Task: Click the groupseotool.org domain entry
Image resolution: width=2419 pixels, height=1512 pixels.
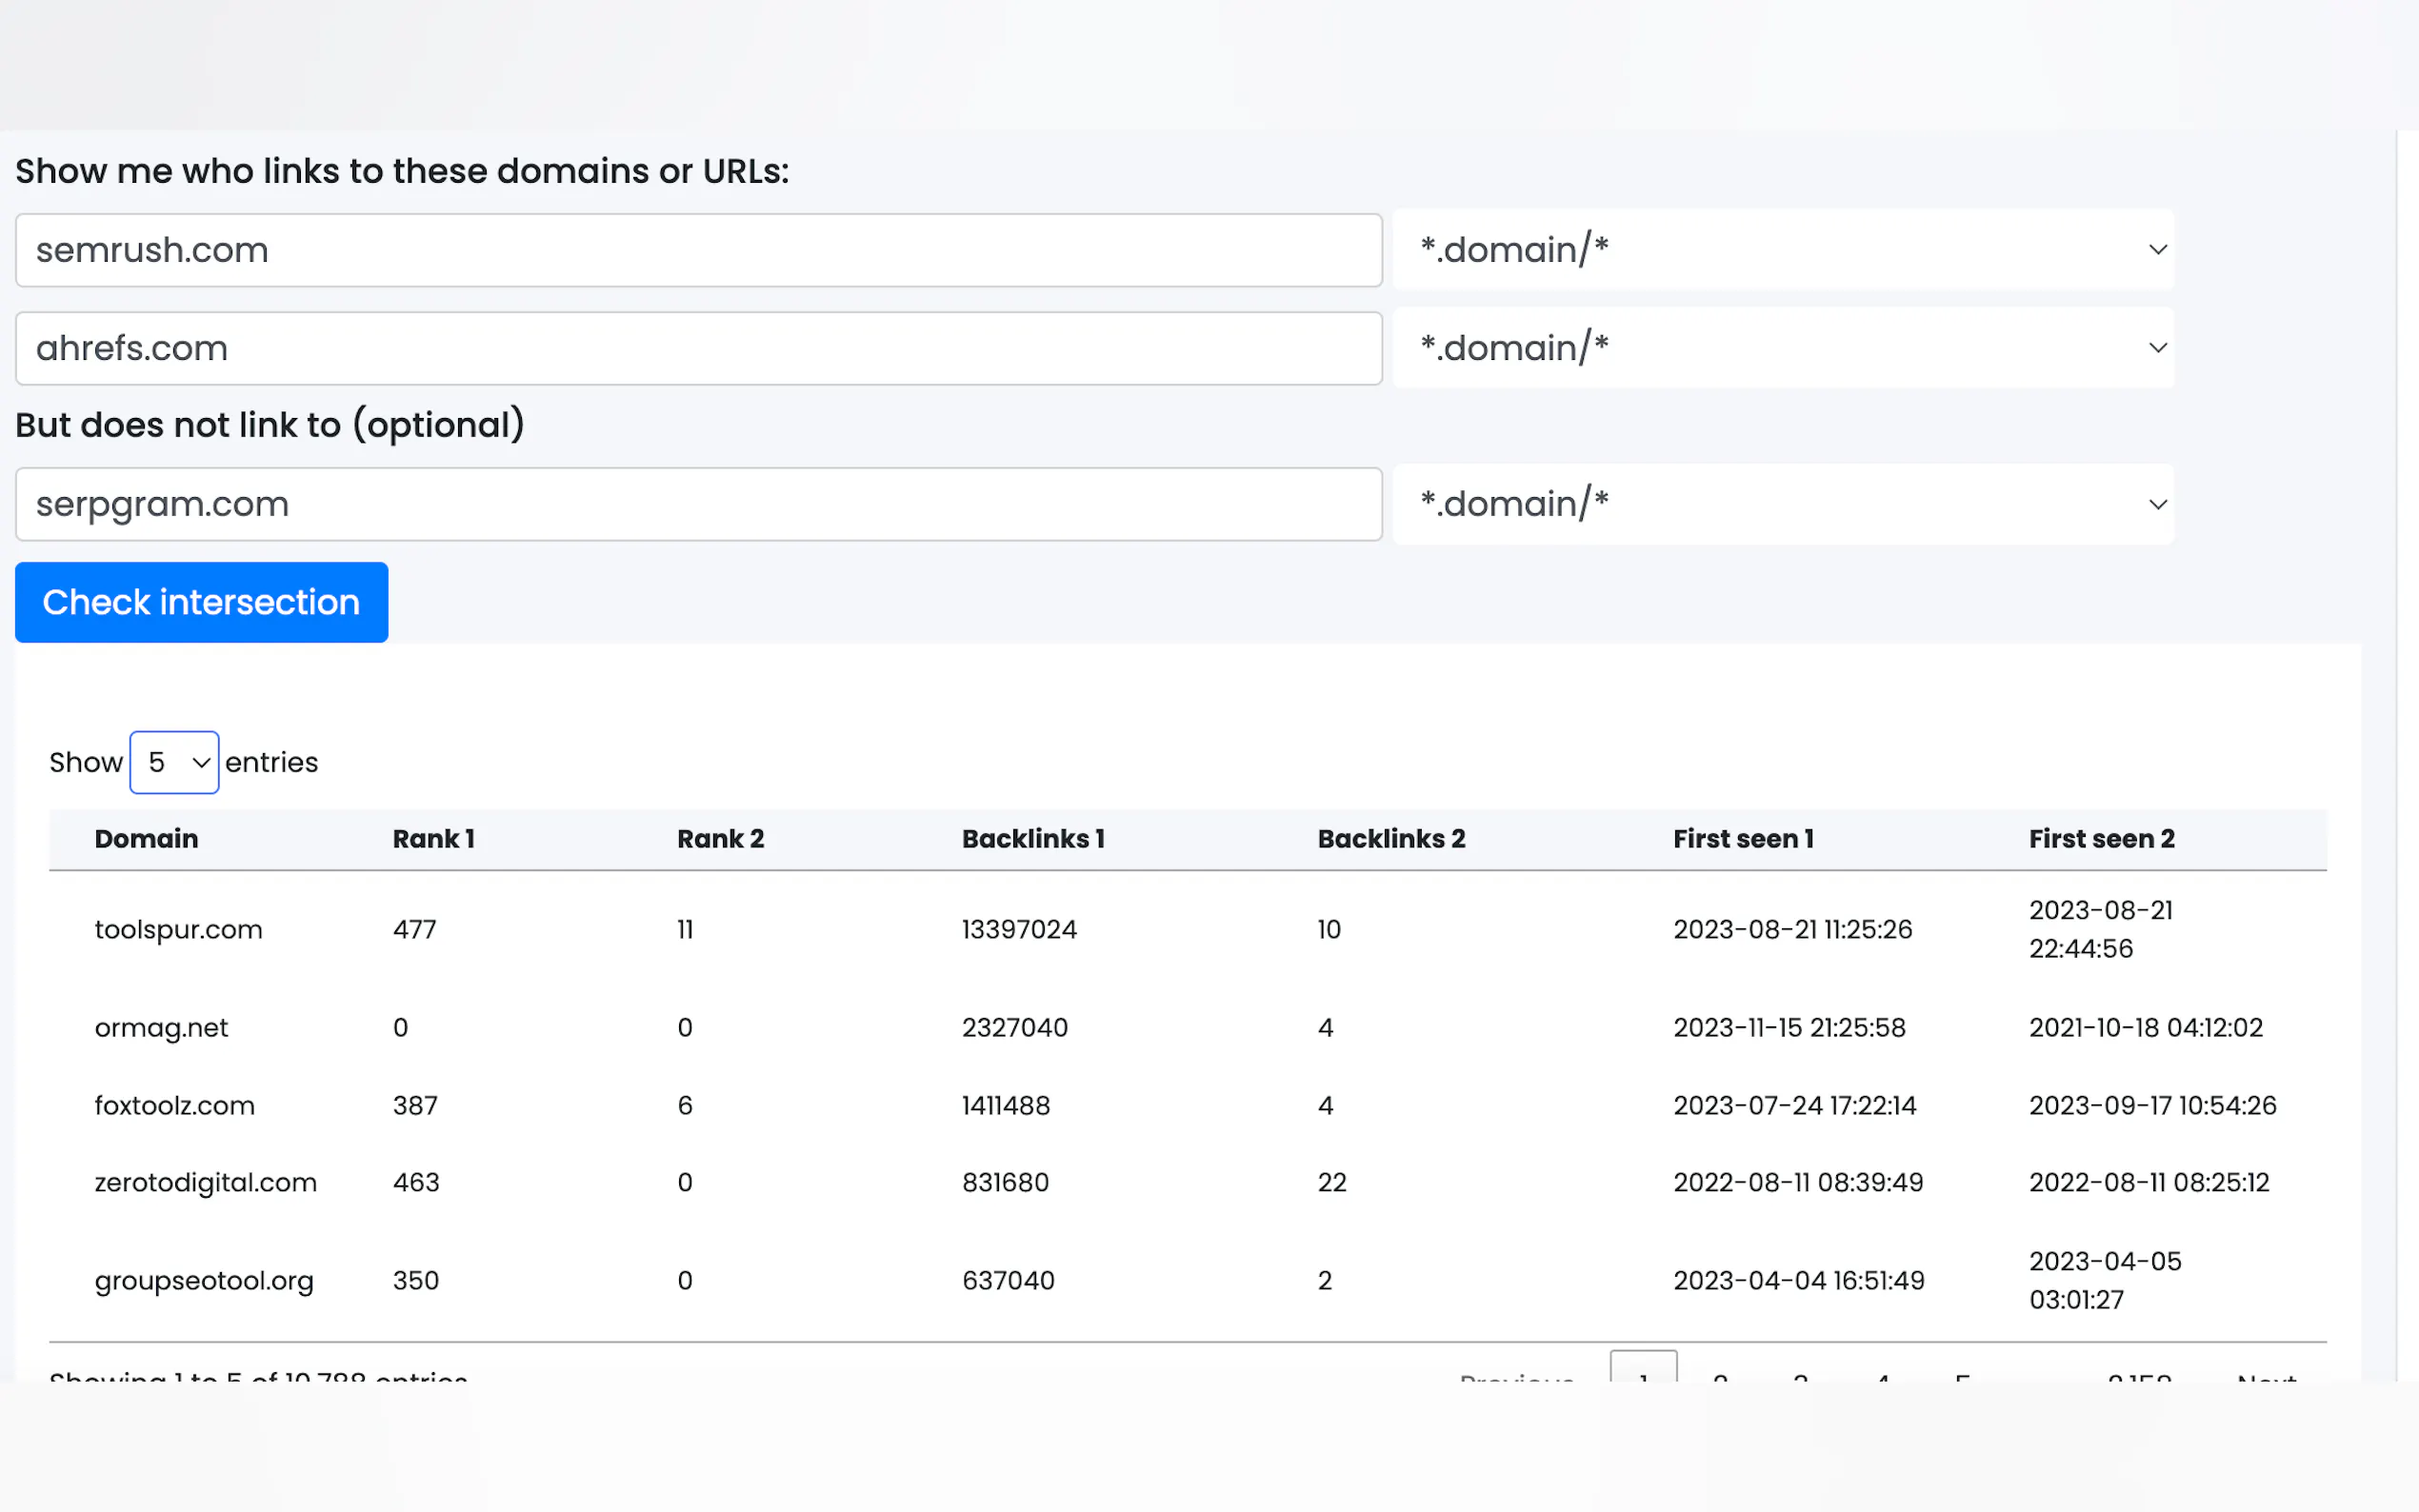Action: pos(204,1280)
